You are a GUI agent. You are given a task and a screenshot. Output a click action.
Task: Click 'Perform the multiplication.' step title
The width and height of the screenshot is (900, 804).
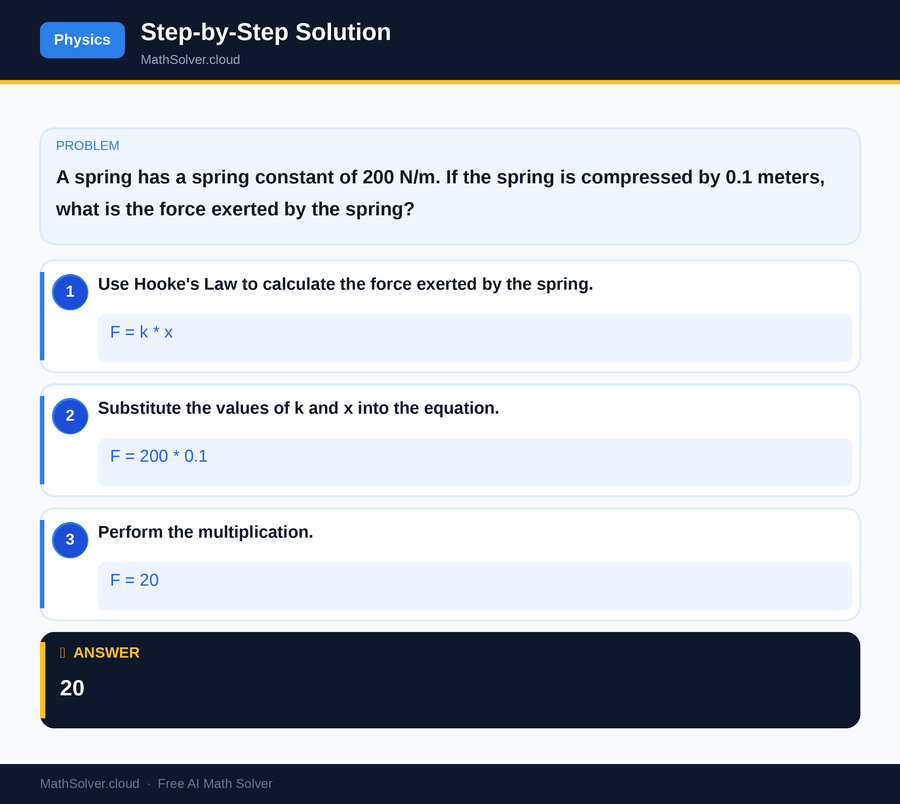(205, 532)
